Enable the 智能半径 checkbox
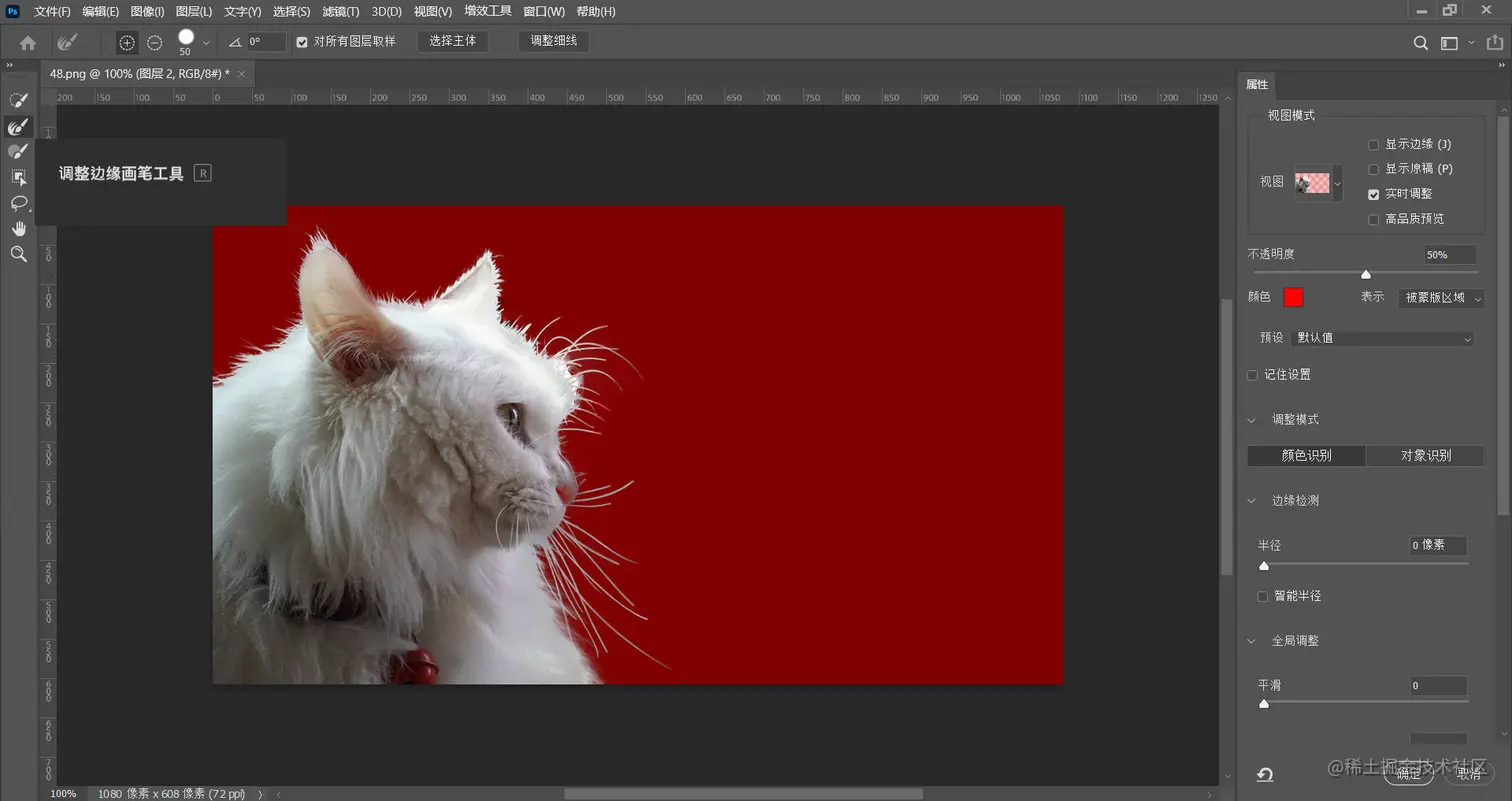Image resolution: width=1512 pixels, height=801 pixels. [x=1263, y=596]
